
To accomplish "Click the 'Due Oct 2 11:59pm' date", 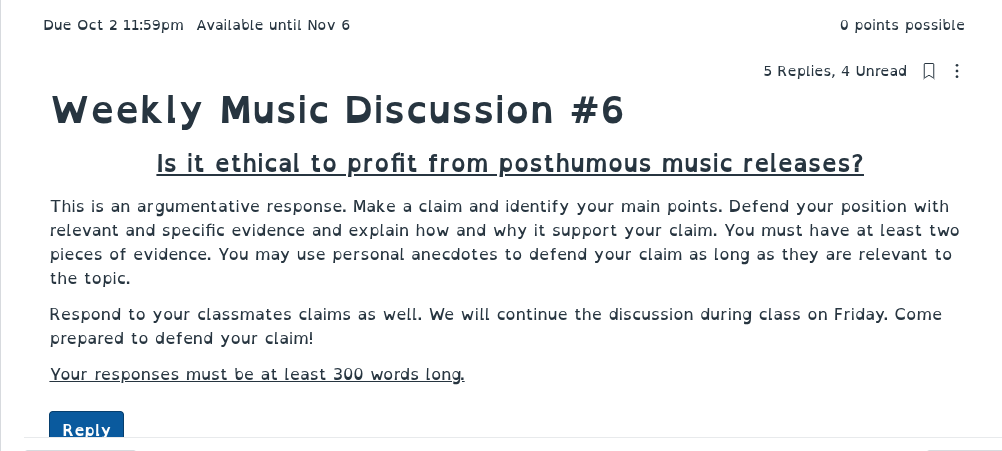I will click(114, 25).
